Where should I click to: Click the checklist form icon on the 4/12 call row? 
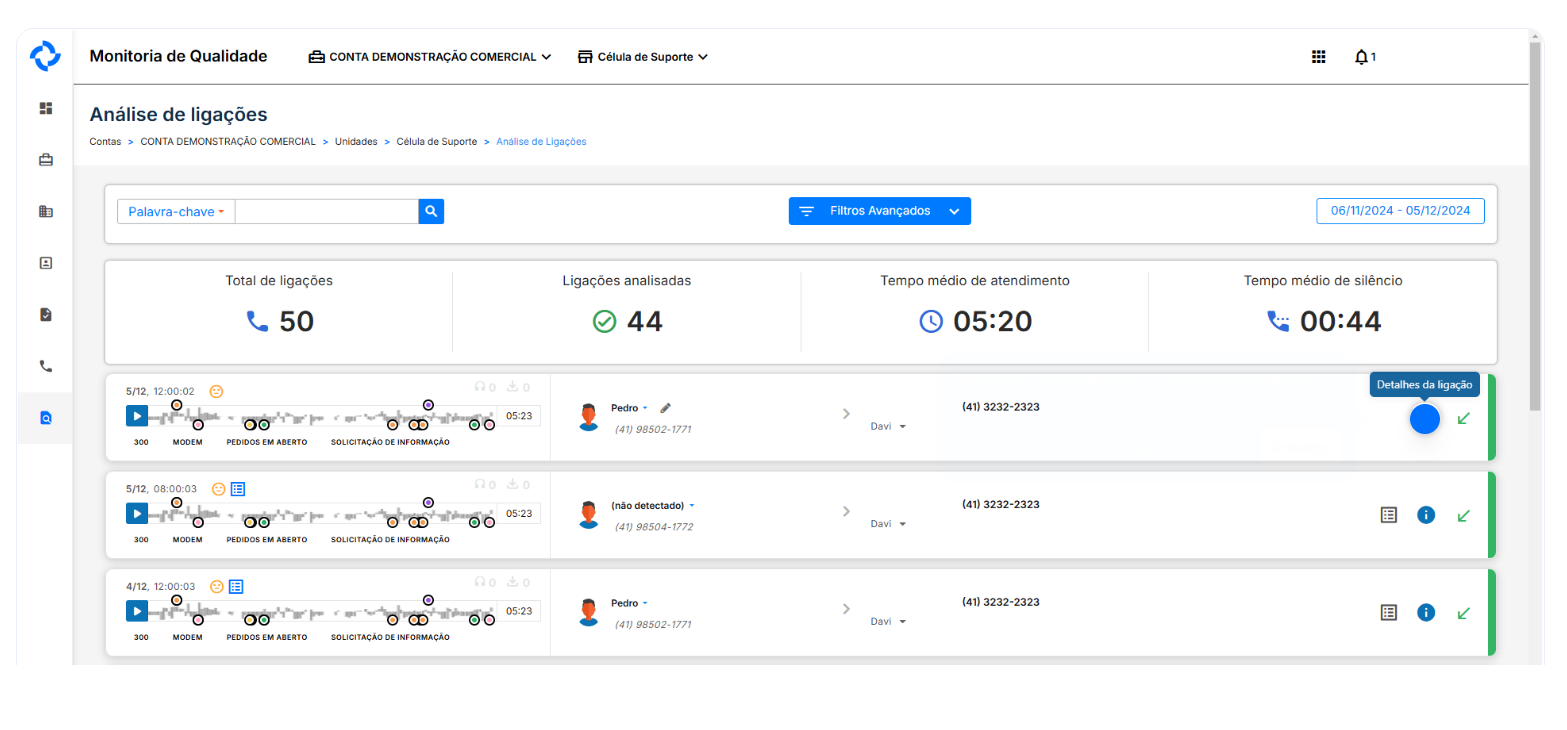point(1388,612)
